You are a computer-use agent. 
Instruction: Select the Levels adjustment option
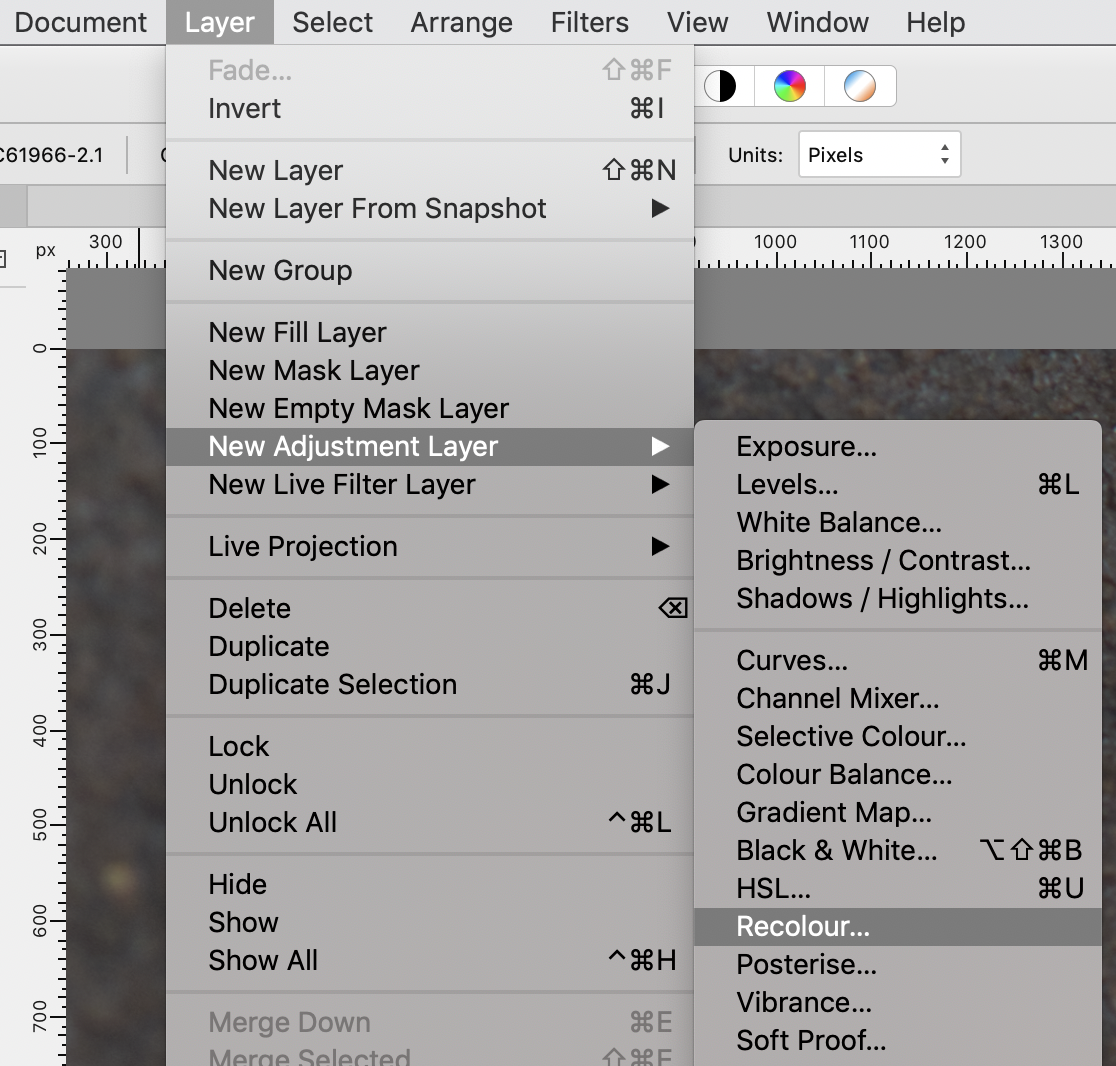[786, 484]
